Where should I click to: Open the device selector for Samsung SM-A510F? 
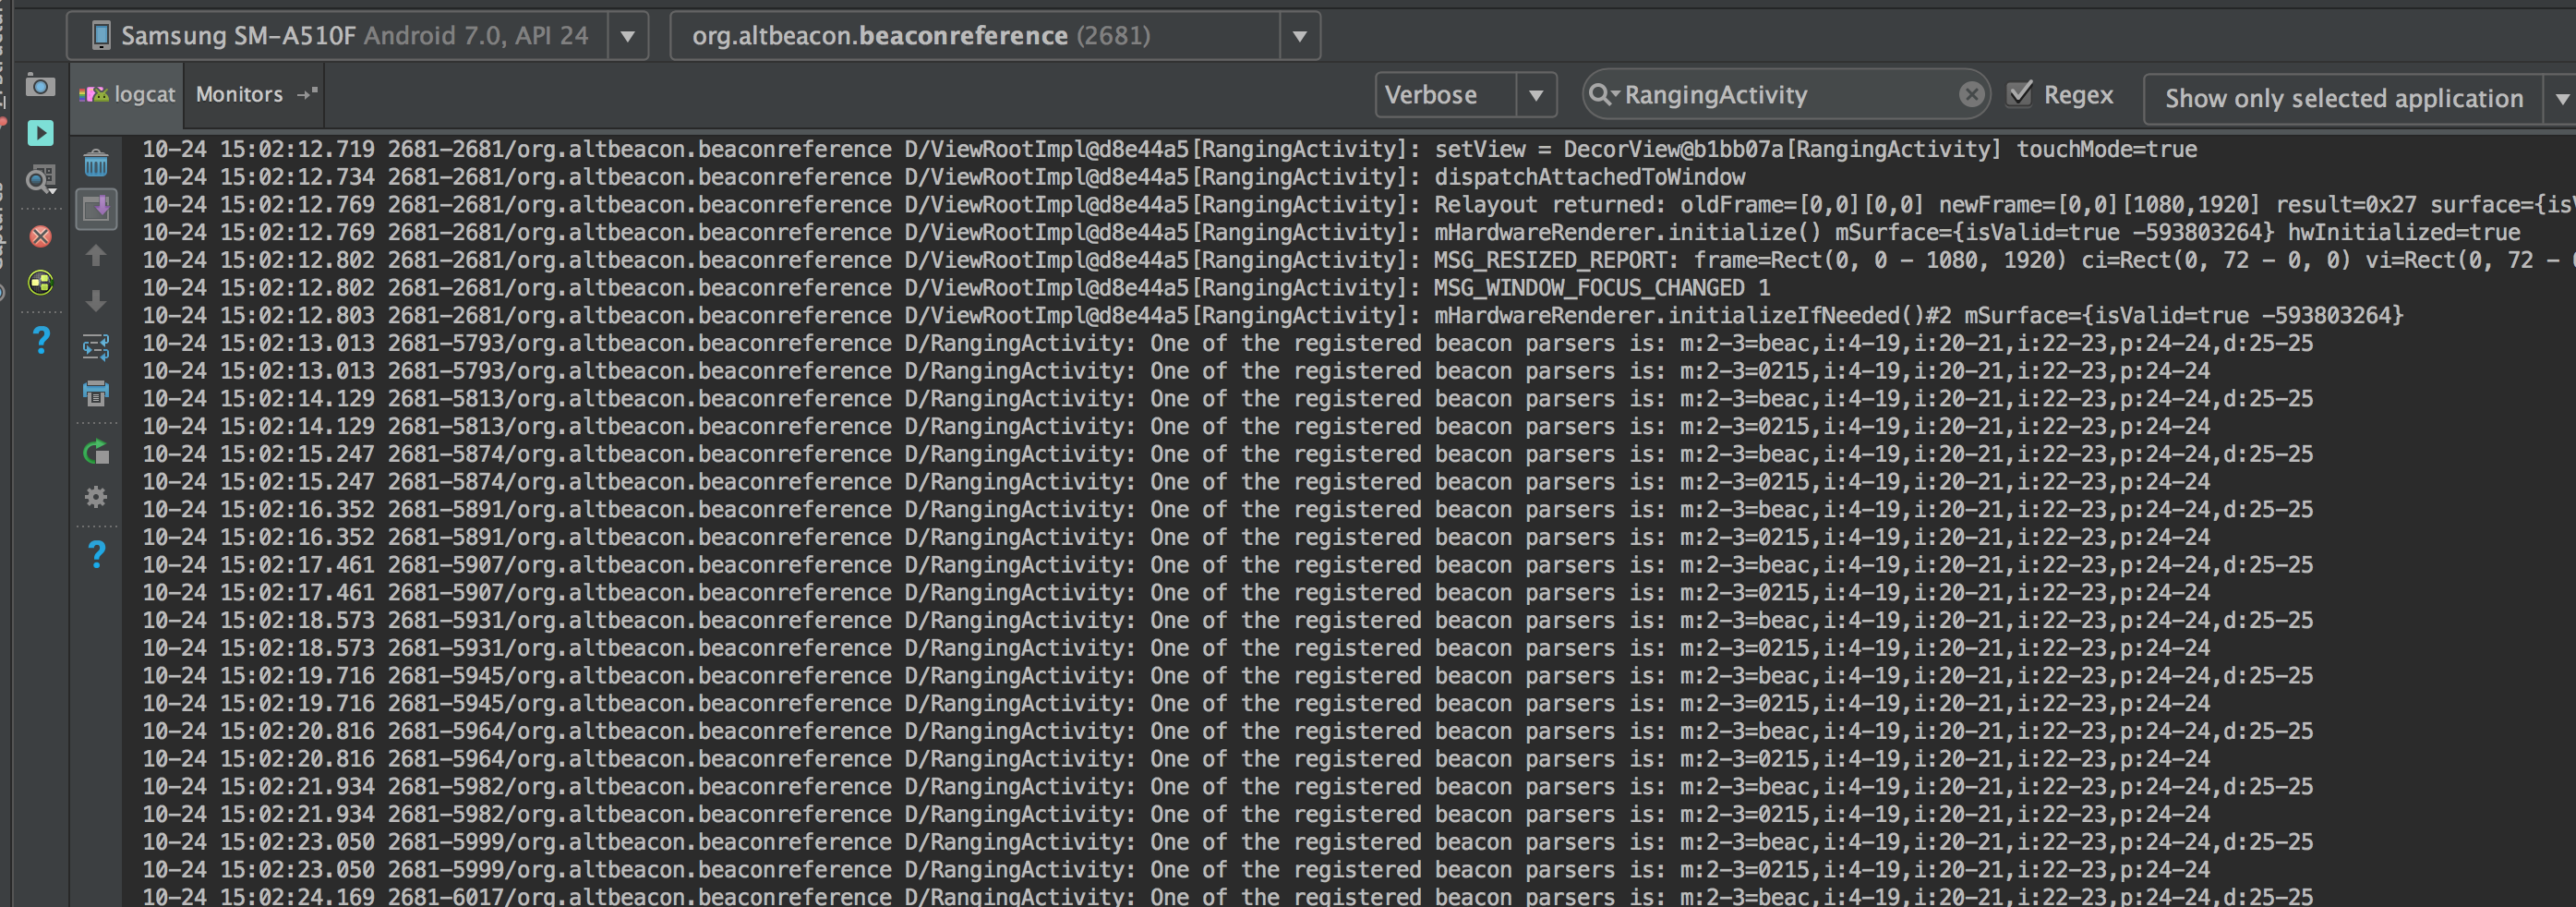(x=628, y=35)
